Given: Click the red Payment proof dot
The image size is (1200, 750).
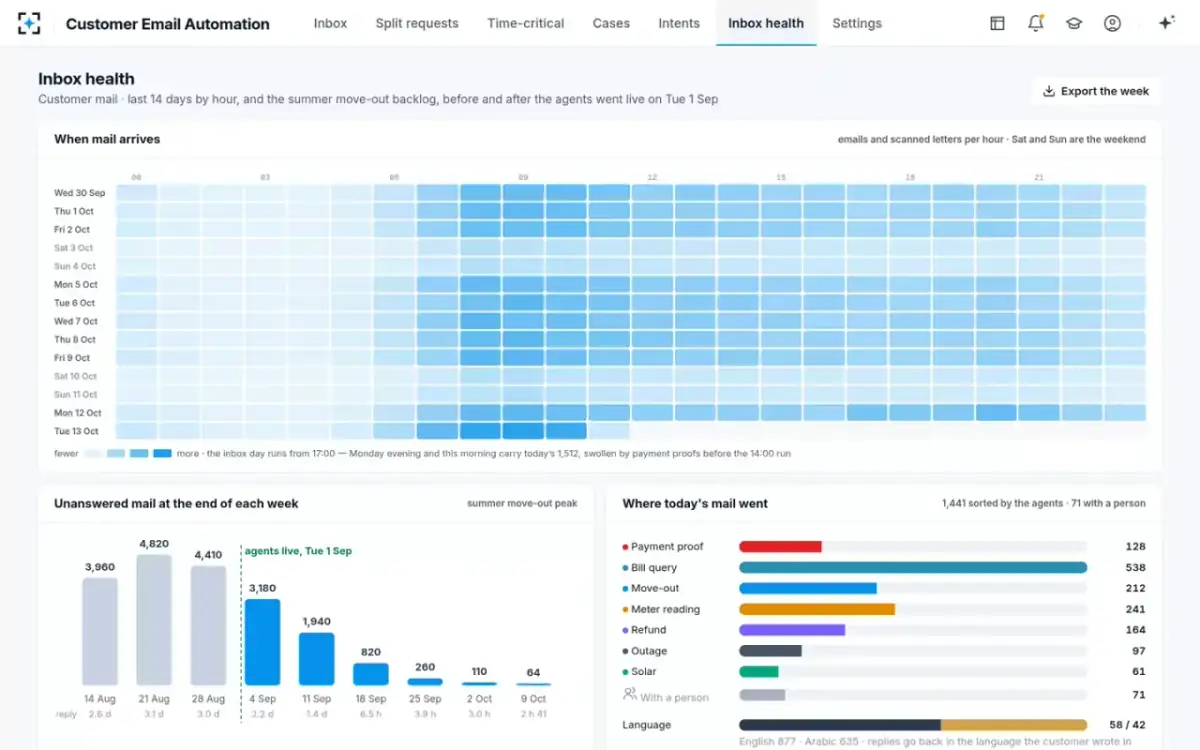Looking at the screenshot, I should (625, 547).
